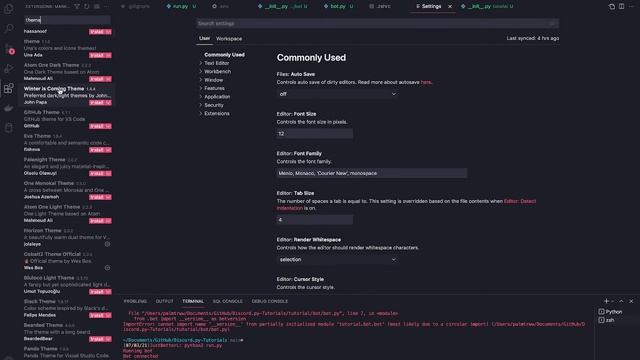Open the run.py editor tab

click(181, 7)
